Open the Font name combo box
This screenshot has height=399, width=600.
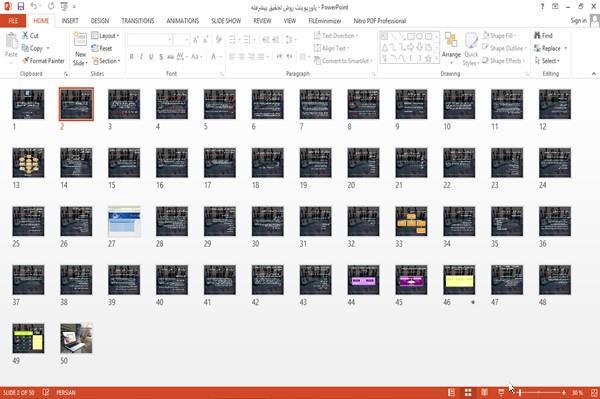149,40
